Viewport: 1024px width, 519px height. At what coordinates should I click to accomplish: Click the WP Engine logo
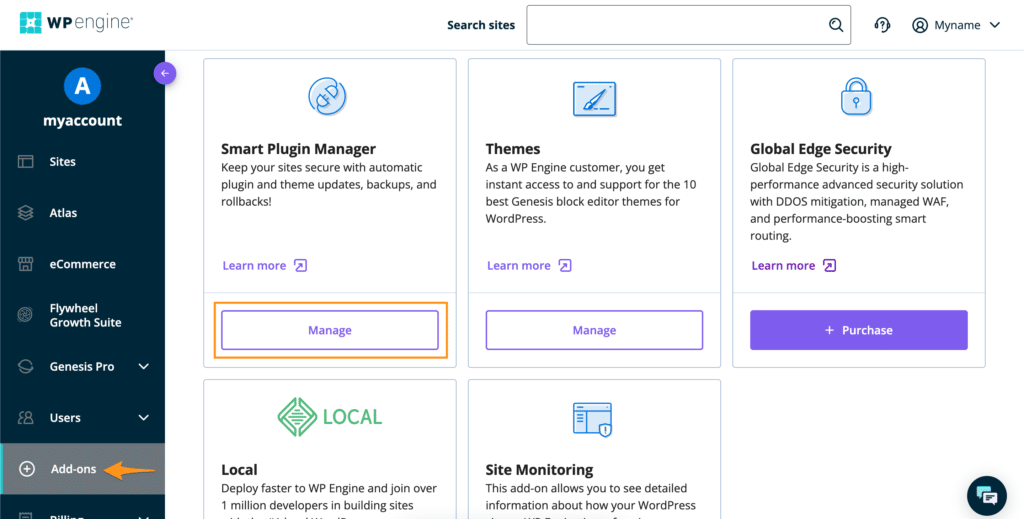tap(76, 23)
